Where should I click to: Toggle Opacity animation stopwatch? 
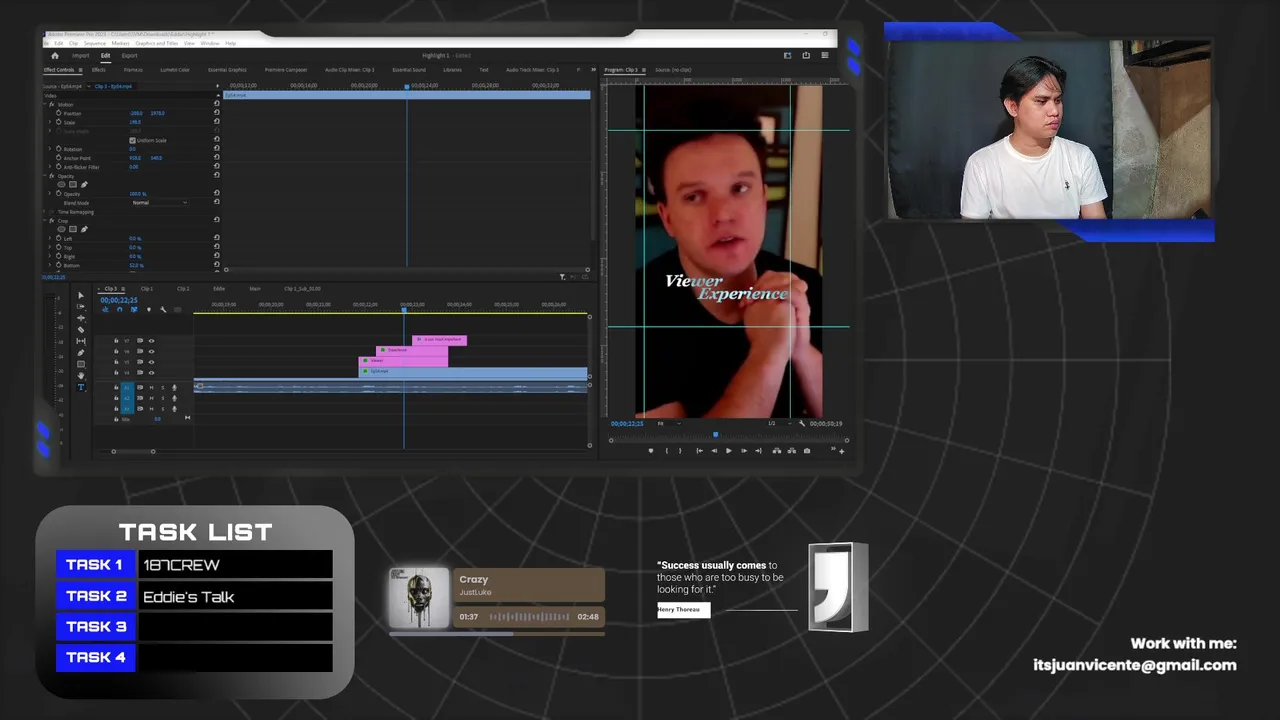tap(59, 193)
